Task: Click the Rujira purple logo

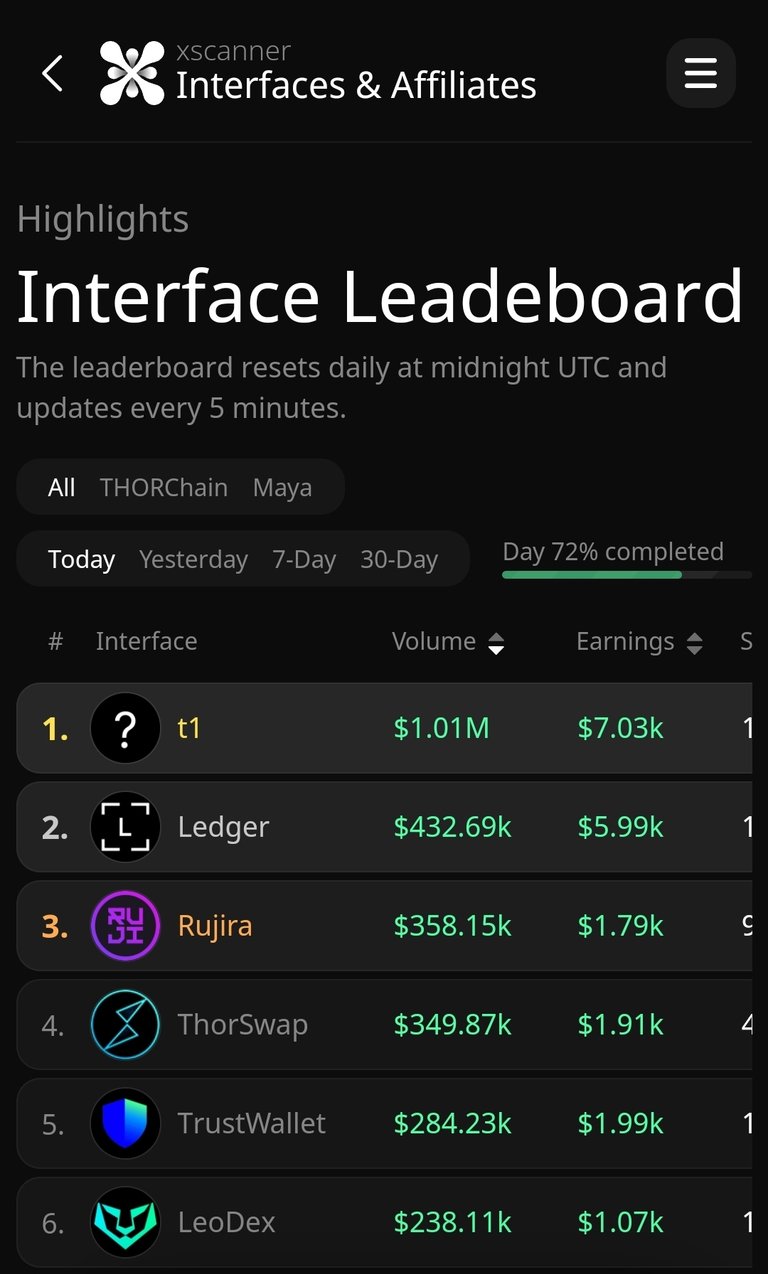Action: [x=125, y=926]
